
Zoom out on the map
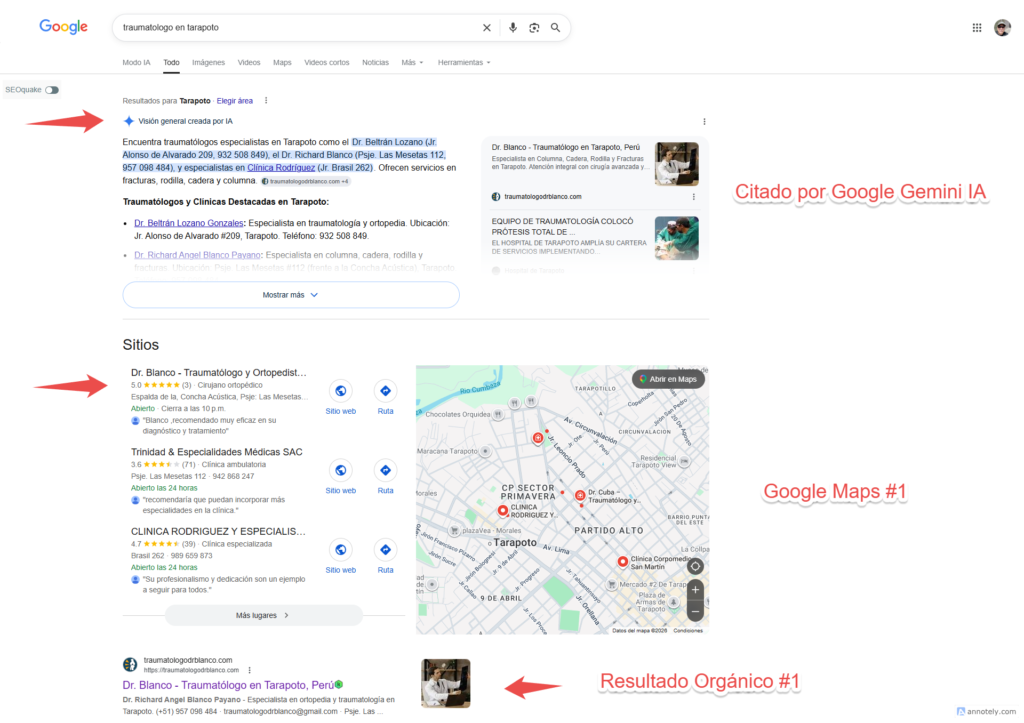pyautogui.click(x=696, y=612)
